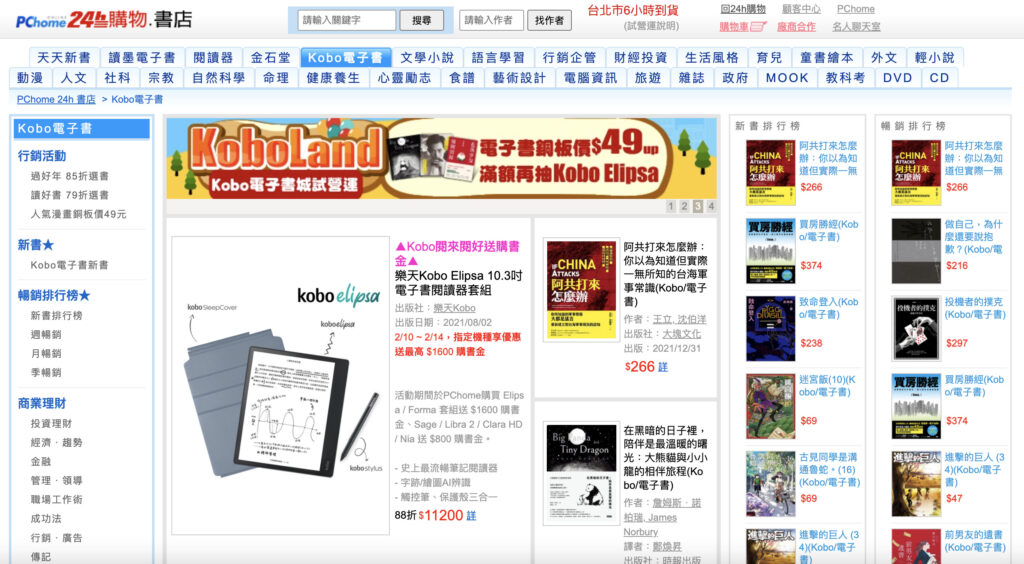Open the 購物車 shopping cart icon link
The width and height of the screenshot is (1024, 564).
743,27
